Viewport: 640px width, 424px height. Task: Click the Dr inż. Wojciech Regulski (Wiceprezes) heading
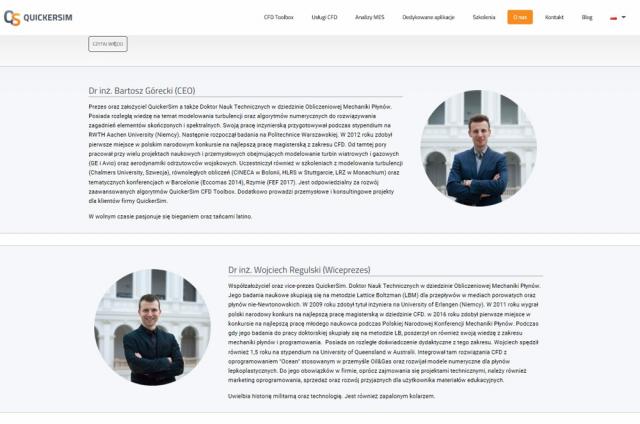coord(299,270)
